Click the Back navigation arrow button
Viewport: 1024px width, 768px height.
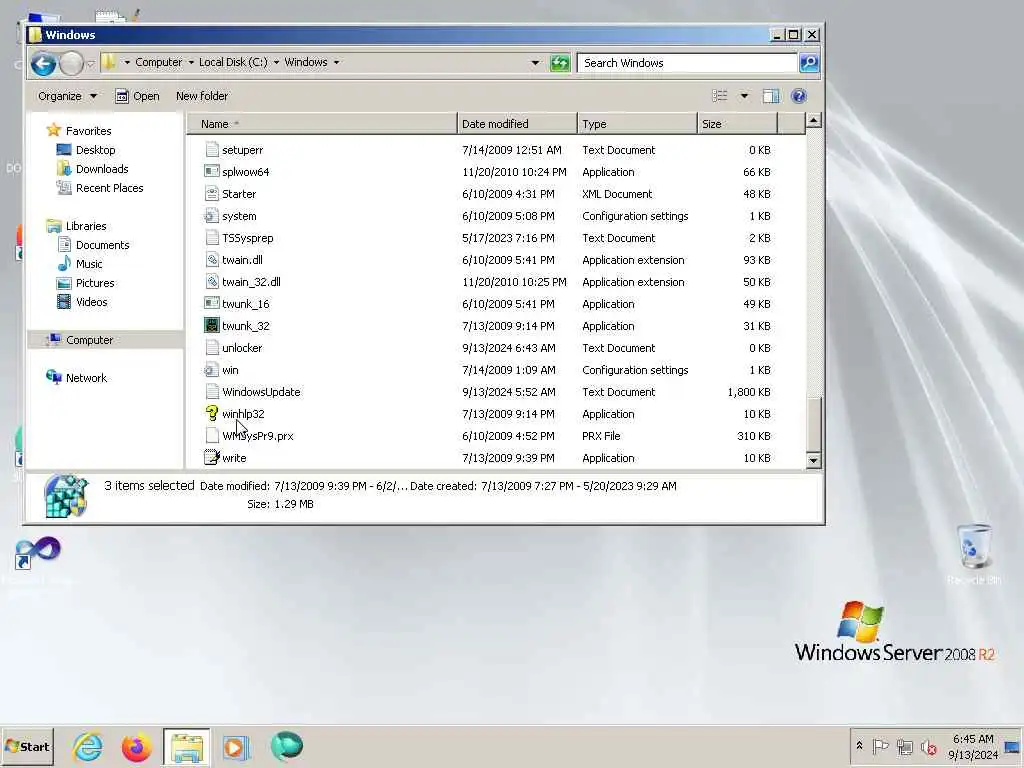(x=44, y=63)
